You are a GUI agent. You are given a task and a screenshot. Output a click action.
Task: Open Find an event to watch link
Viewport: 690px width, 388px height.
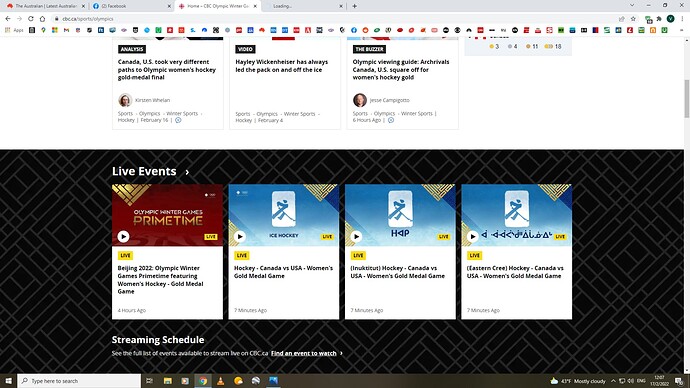[304, 353]
